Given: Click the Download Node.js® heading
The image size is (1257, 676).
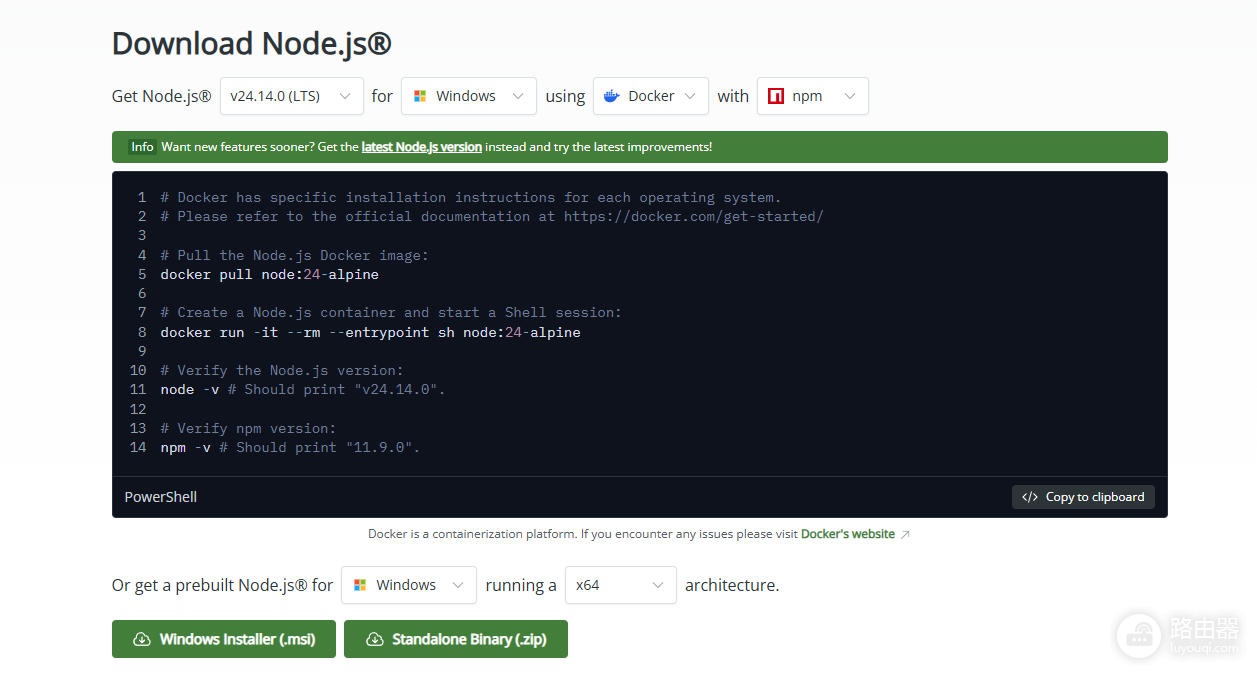Looking at the screenshot, I should [x=251, y=43].
